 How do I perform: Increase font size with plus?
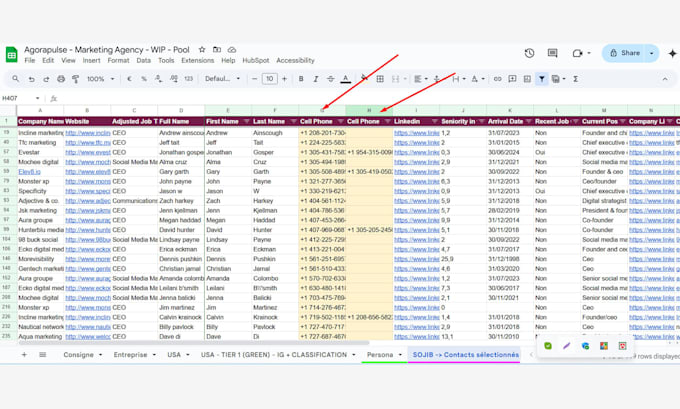(x=284, y=79)
